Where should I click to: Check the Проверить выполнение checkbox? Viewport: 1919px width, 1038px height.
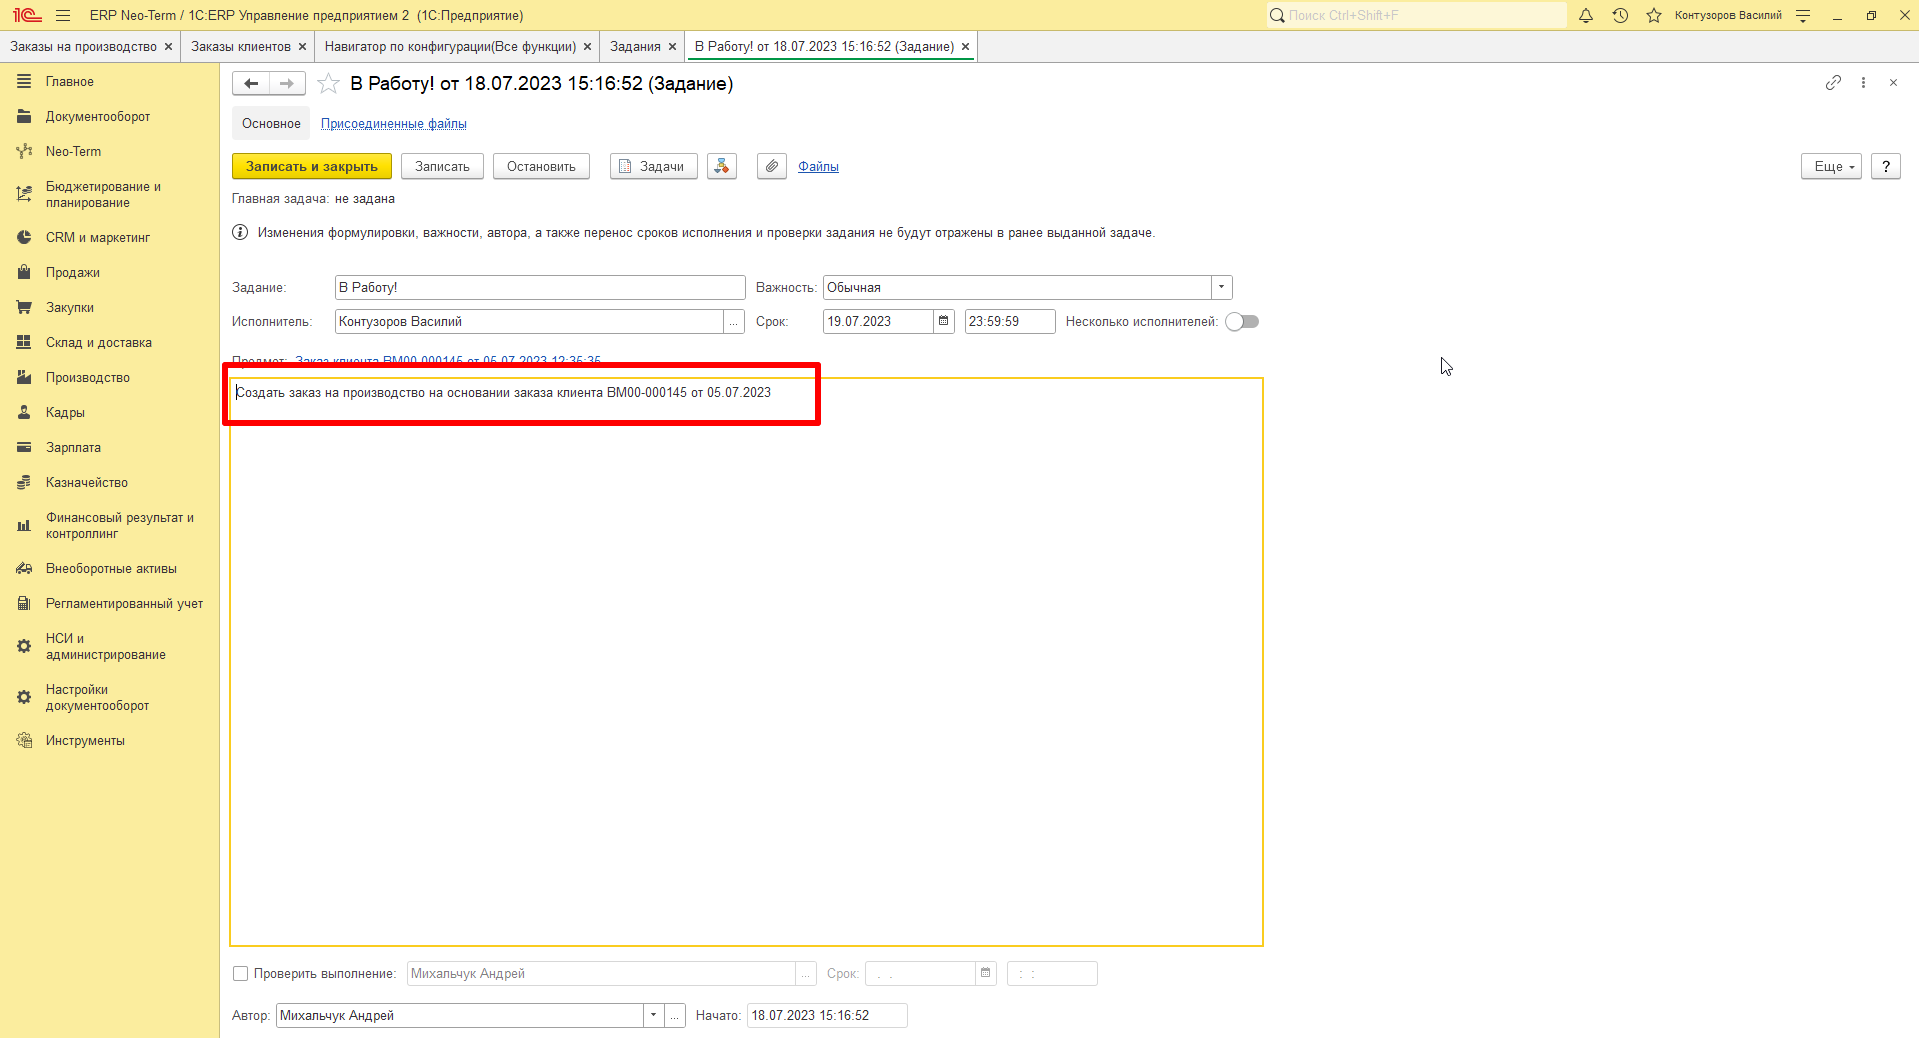click(x=240, y=973)
